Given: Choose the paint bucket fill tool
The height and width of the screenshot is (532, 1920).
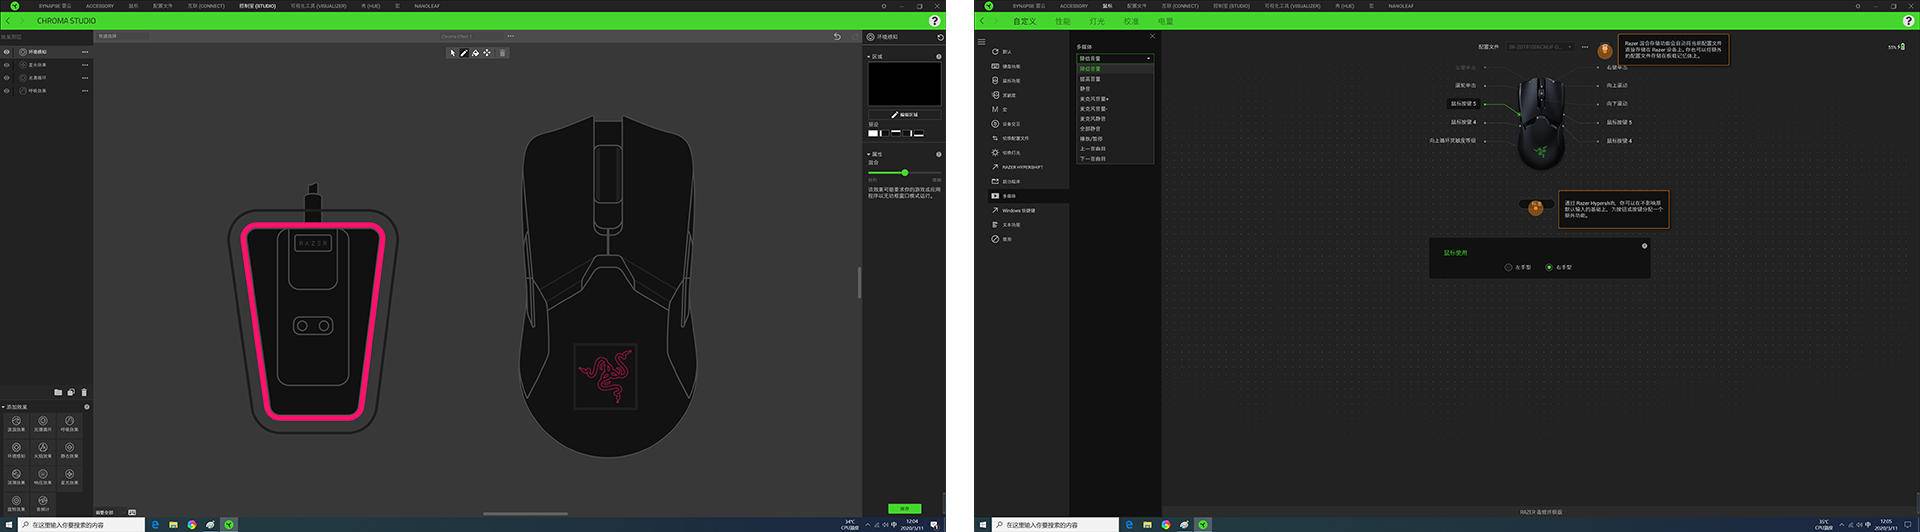Looking at the screenshot, I should [x=475, y=53].
